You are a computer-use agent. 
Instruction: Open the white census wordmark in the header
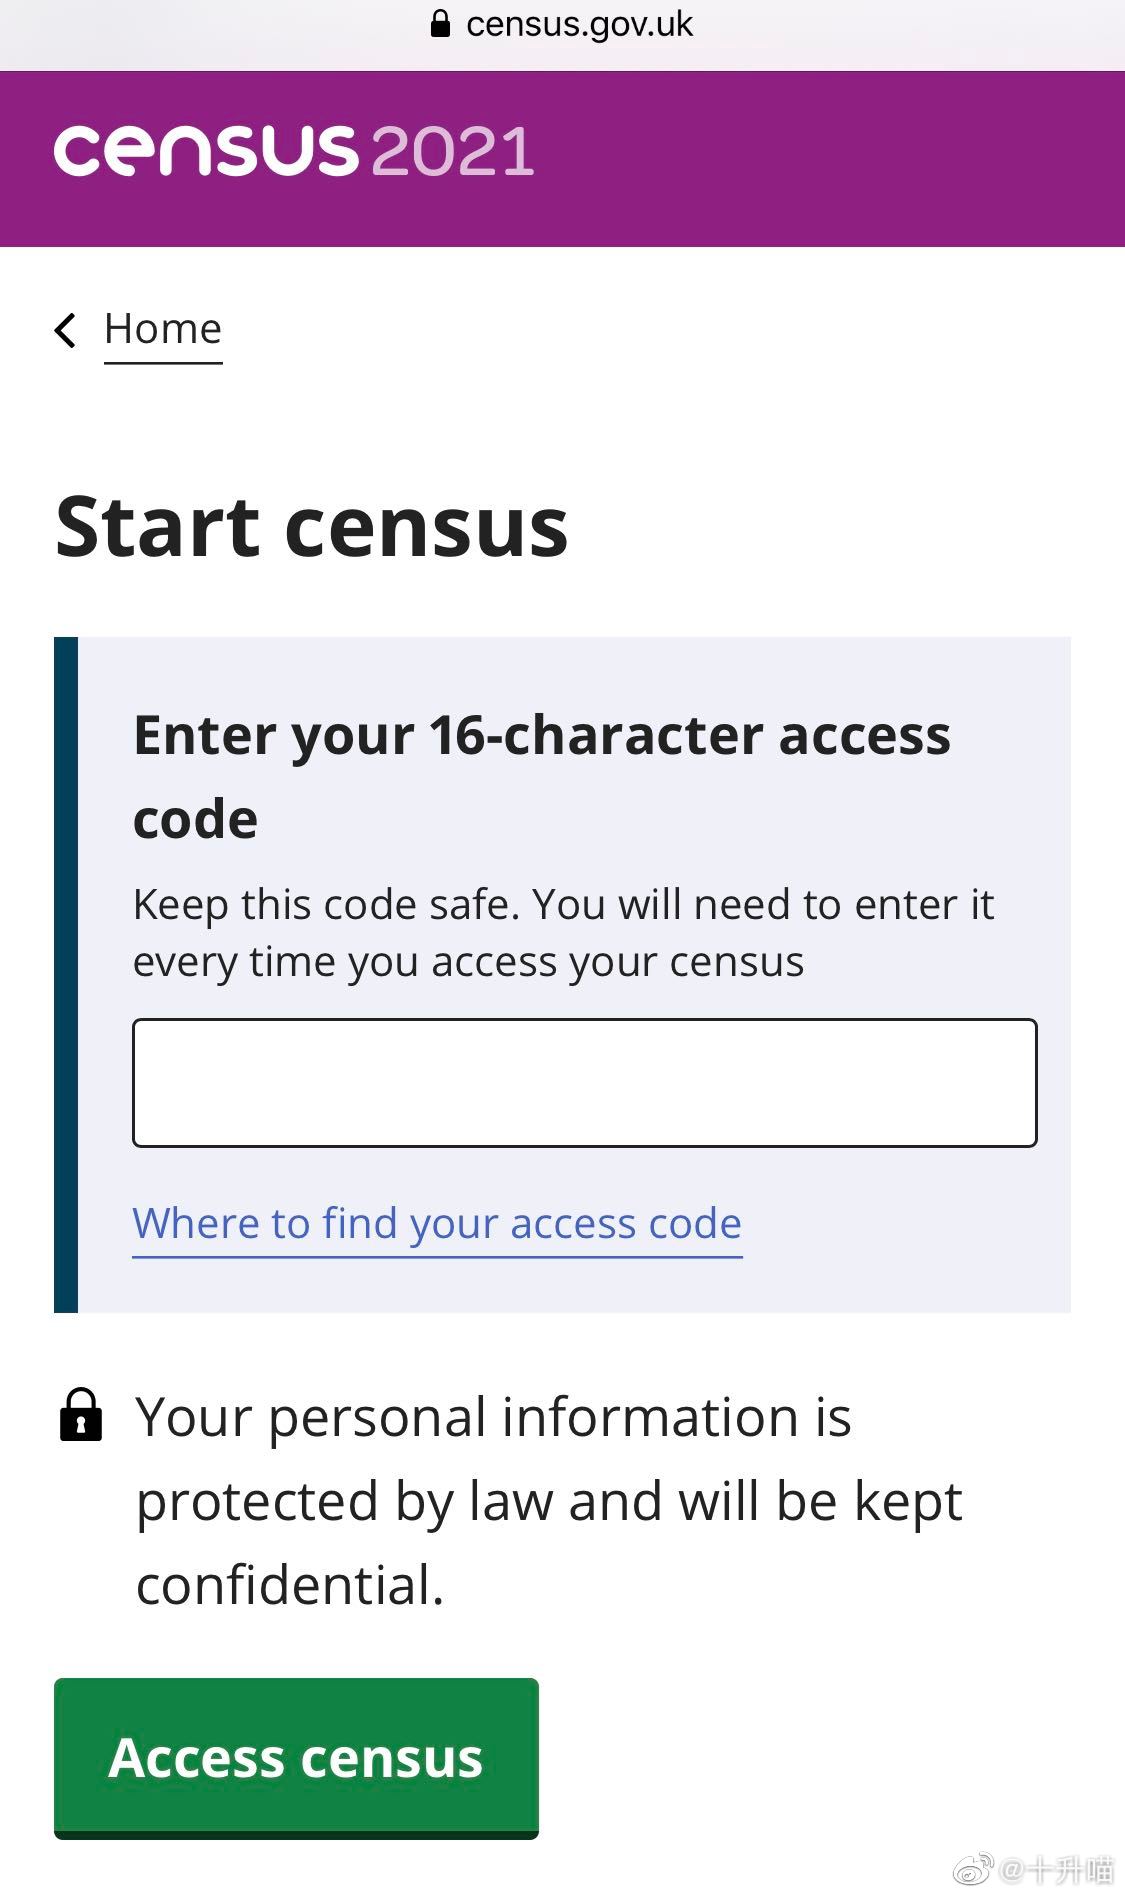point(205,151)
